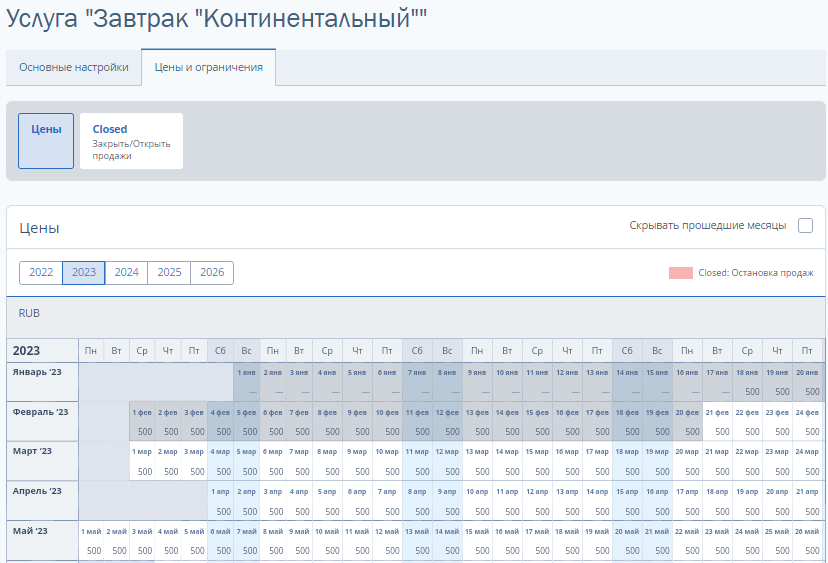This screenshot has height=563, width=828.
Task: Select the 1 мар price cell
Action: click(x=142, y=461)
